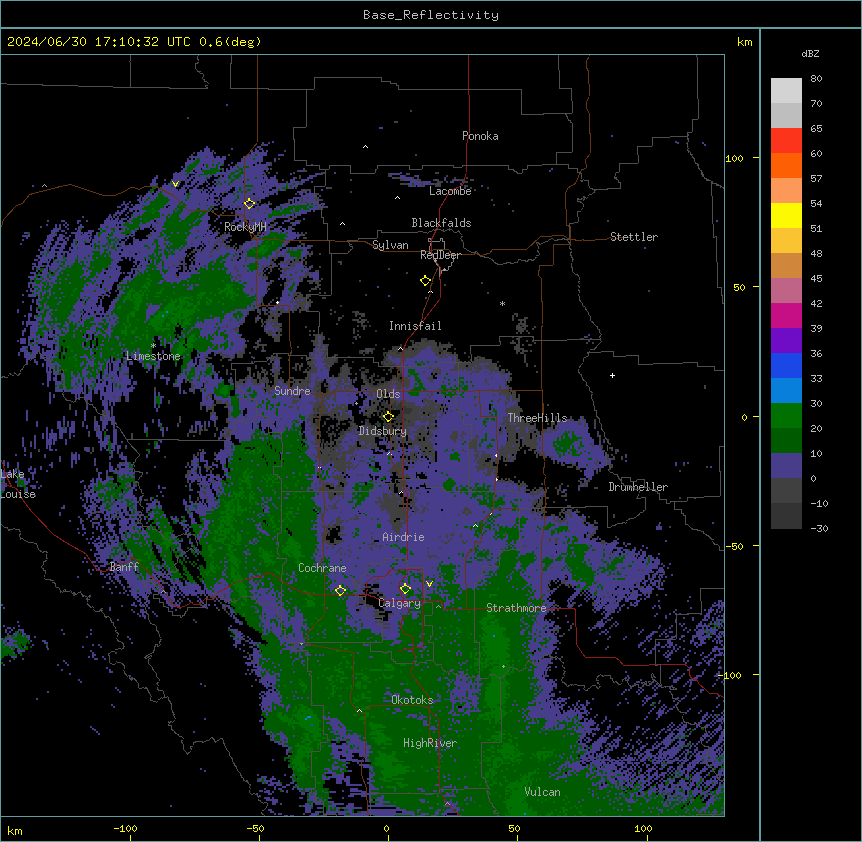Click the violet 36-39 dBZ legend band
862x842 pixels.
point(786,341)
